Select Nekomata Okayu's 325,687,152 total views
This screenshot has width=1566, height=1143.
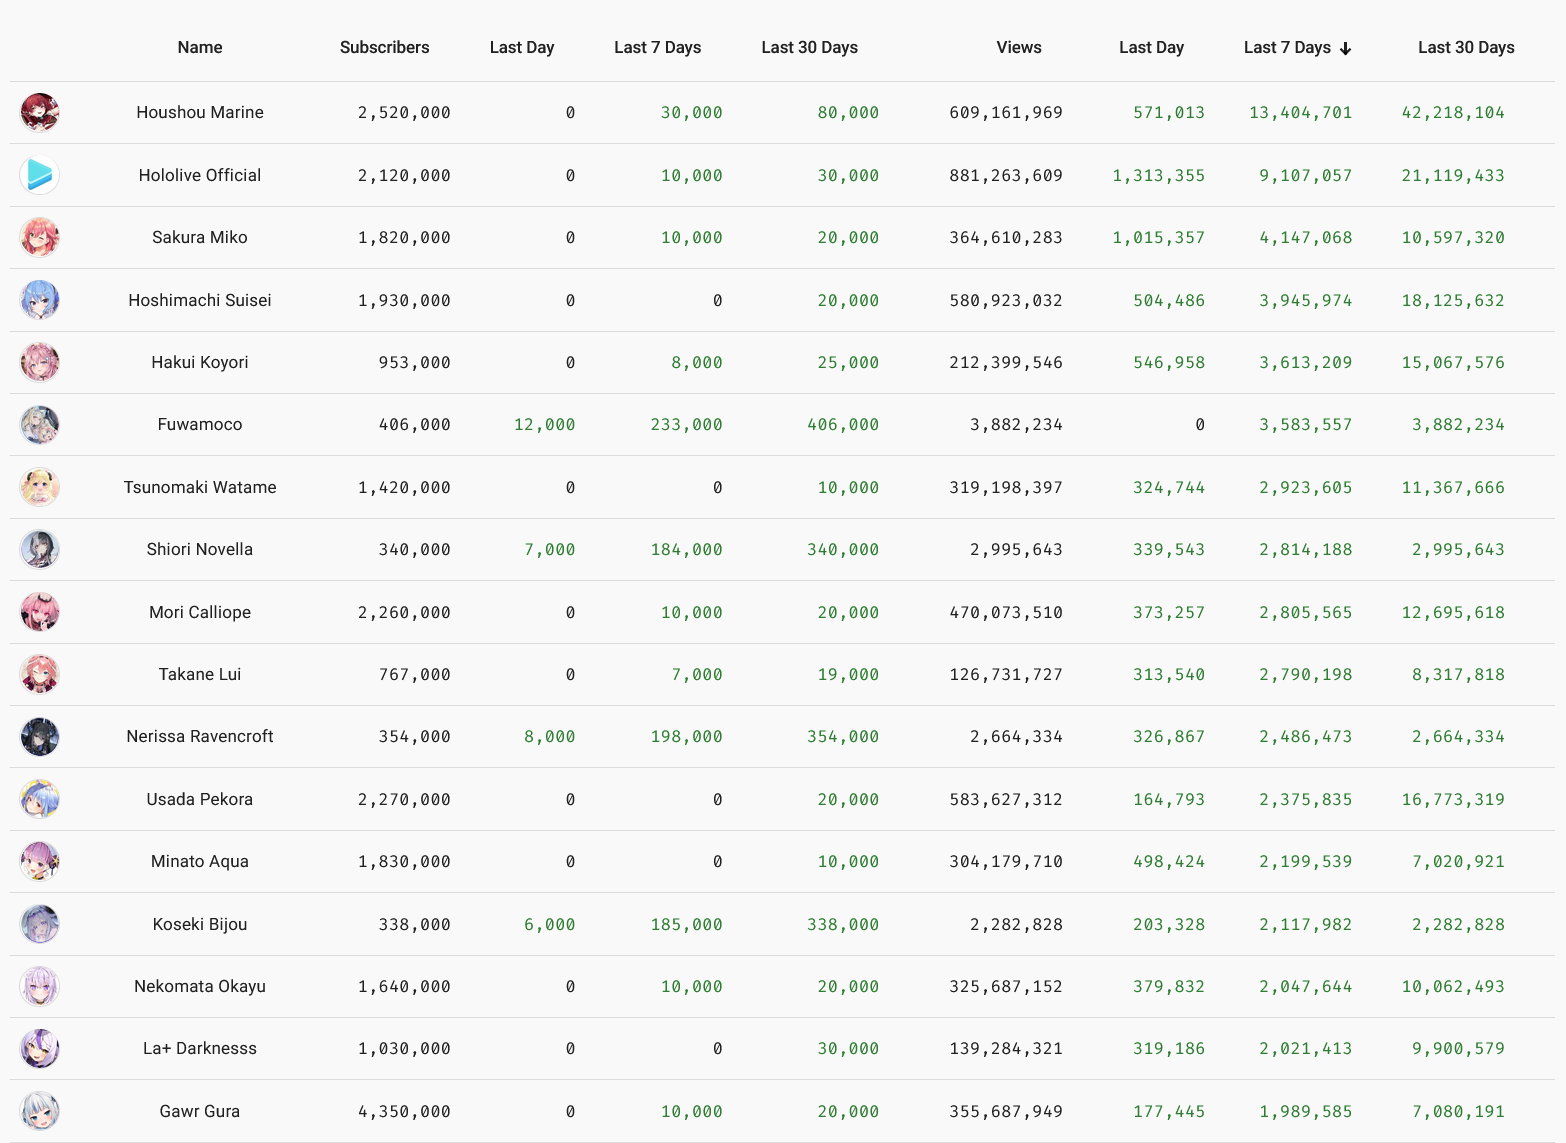pos(1006,986)
